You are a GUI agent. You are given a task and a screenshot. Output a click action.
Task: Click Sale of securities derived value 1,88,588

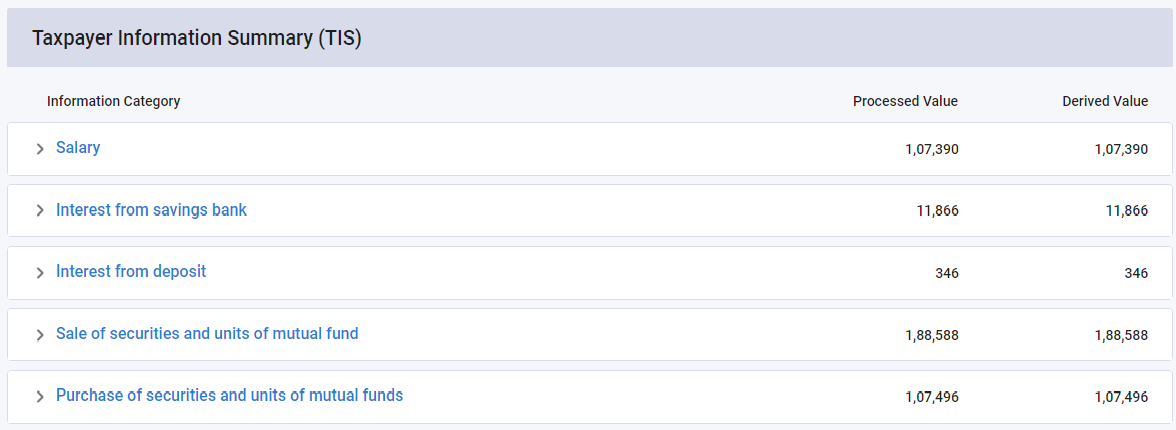(x=1121, y=335)
